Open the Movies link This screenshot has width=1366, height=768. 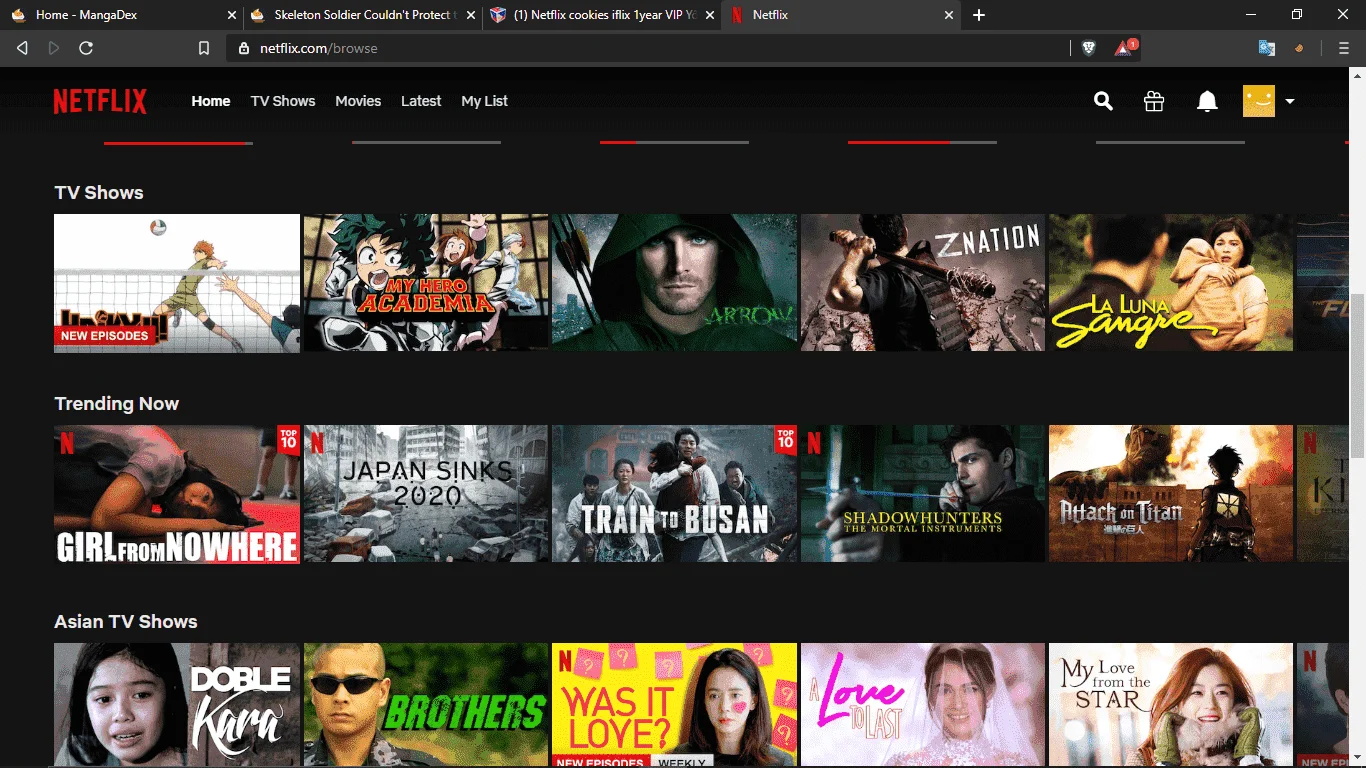pos(358,101)
